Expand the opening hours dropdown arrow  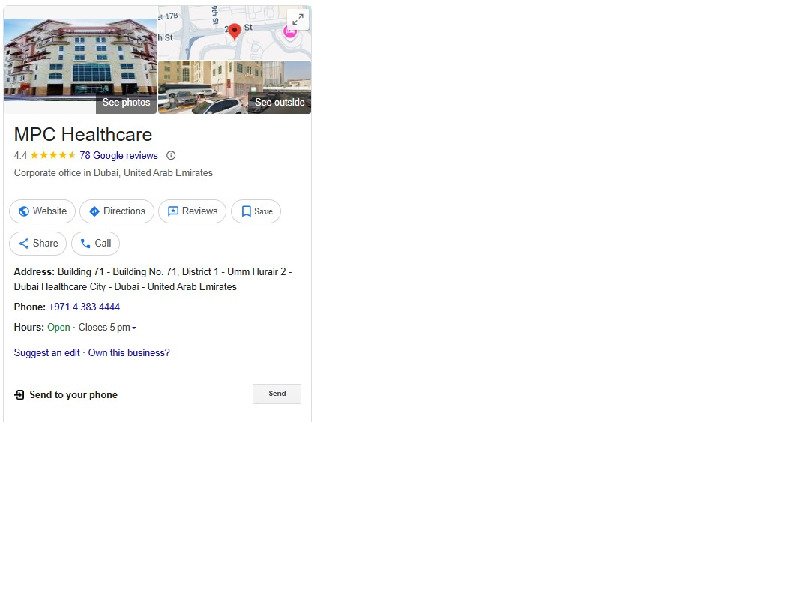tap(134, 328)
